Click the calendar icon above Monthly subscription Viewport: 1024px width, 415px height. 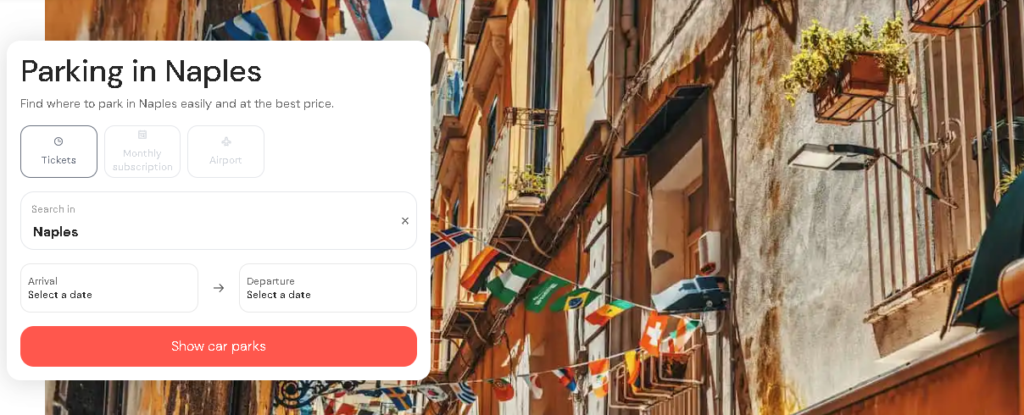pyautogui.click(x=142, y=135)
